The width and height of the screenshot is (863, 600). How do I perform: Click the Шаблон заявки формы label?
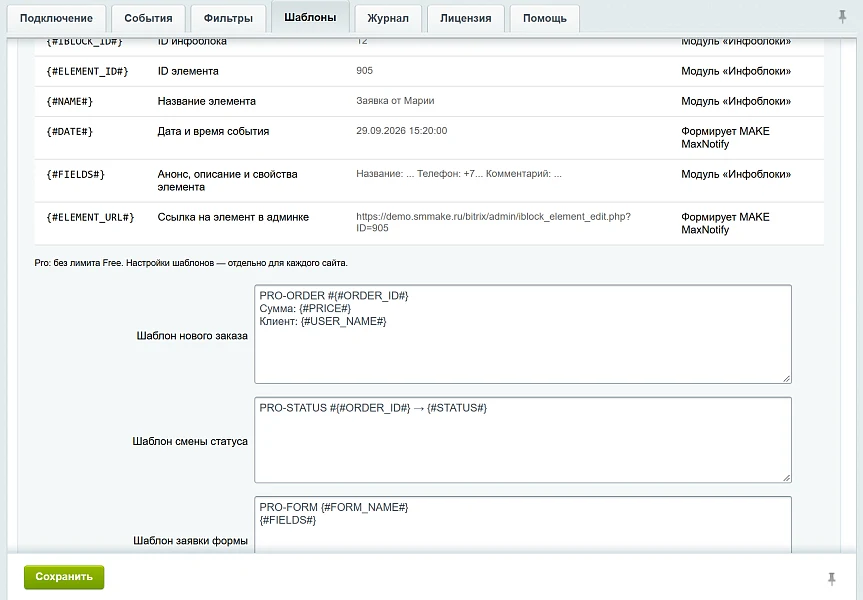[190, 541]
